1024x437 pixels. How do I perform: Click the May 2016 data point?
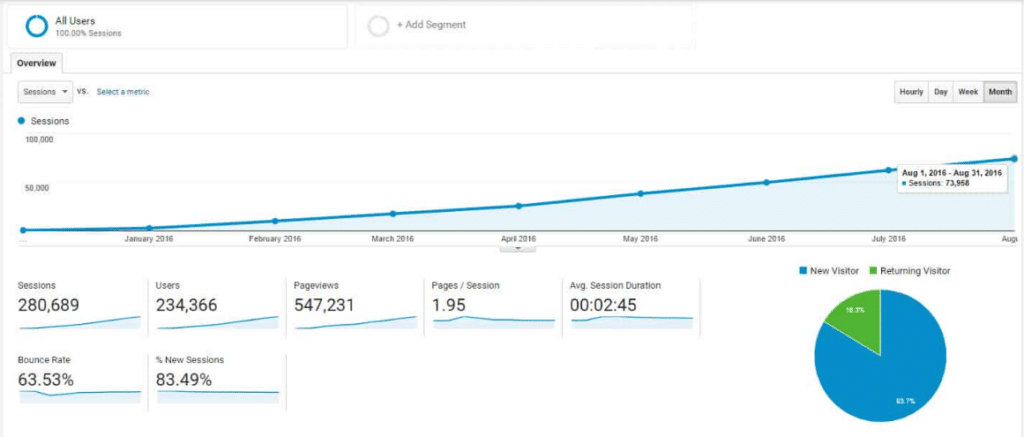click(640, 193)
